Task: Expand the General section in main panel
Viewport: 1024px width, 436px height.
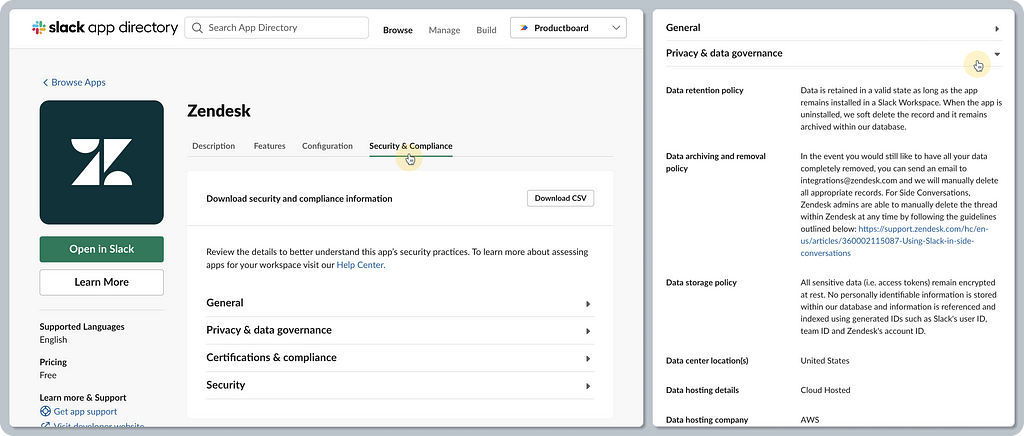Action: pyautogui.click(x=399, y=303)
